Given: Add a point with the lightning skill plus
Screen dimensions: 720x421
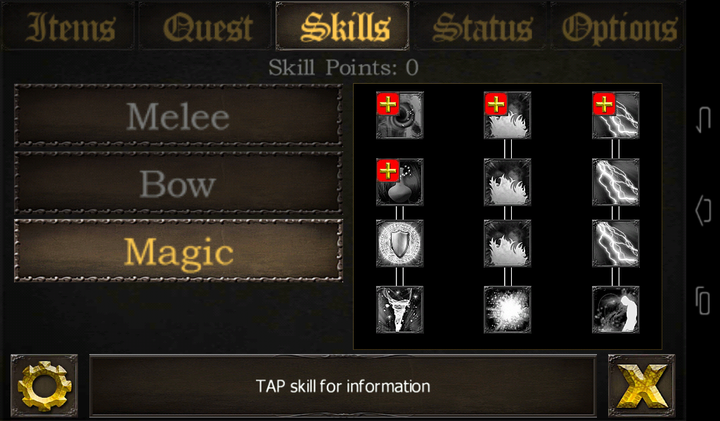Looking at the screenshot, I should [604, 104].
